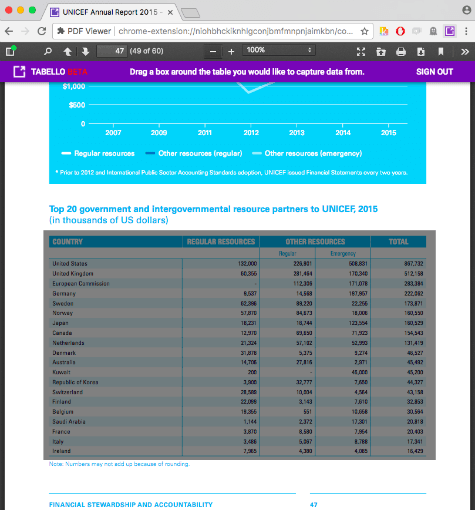Click the TOTAL column header
This screenshot has height=510, width=475.
point(398,242)
